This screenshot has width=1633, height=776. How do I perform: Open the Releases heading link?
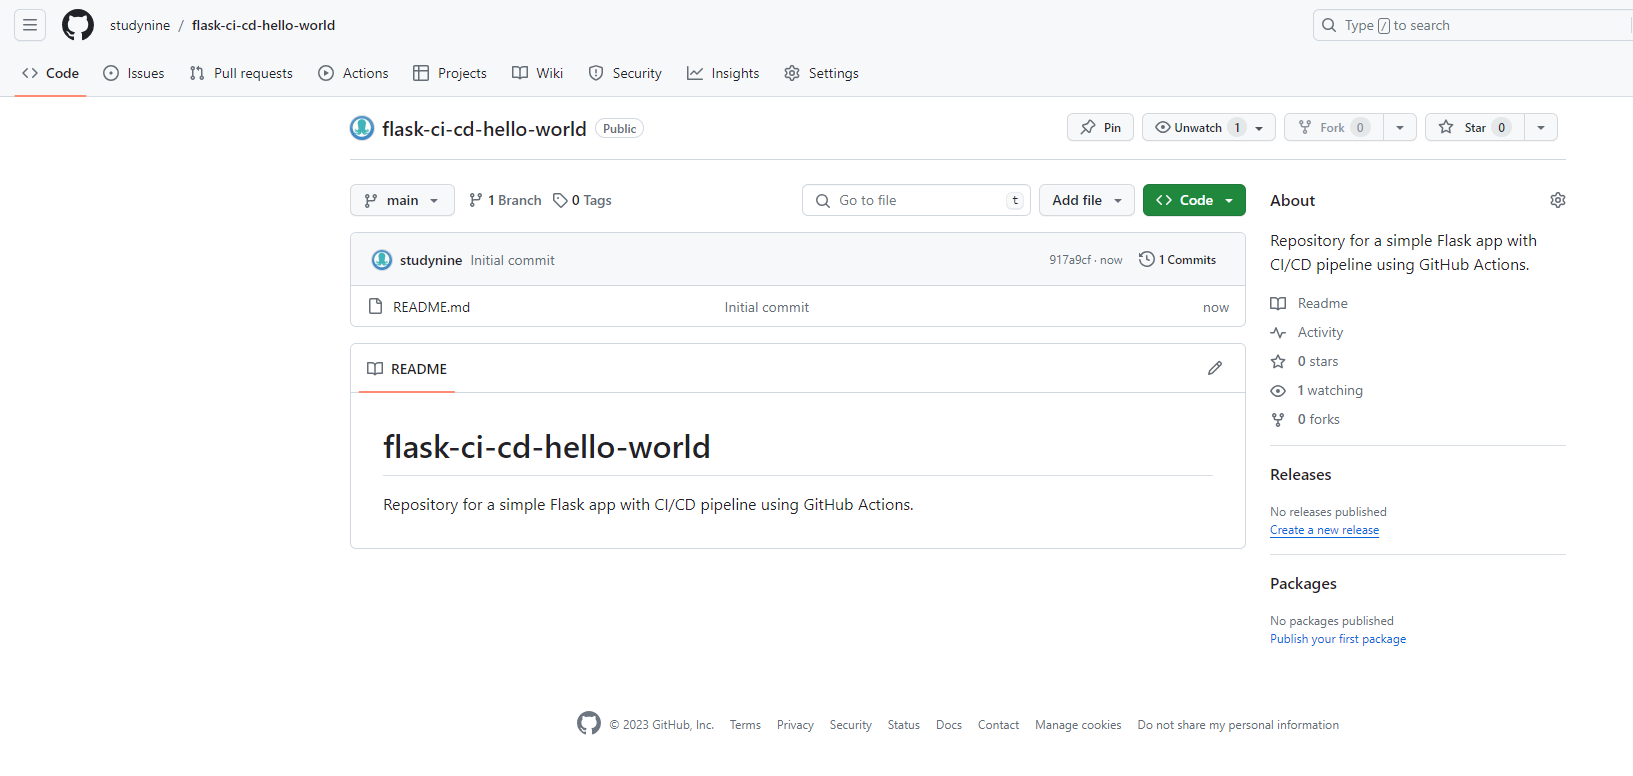click(1301, 475)
